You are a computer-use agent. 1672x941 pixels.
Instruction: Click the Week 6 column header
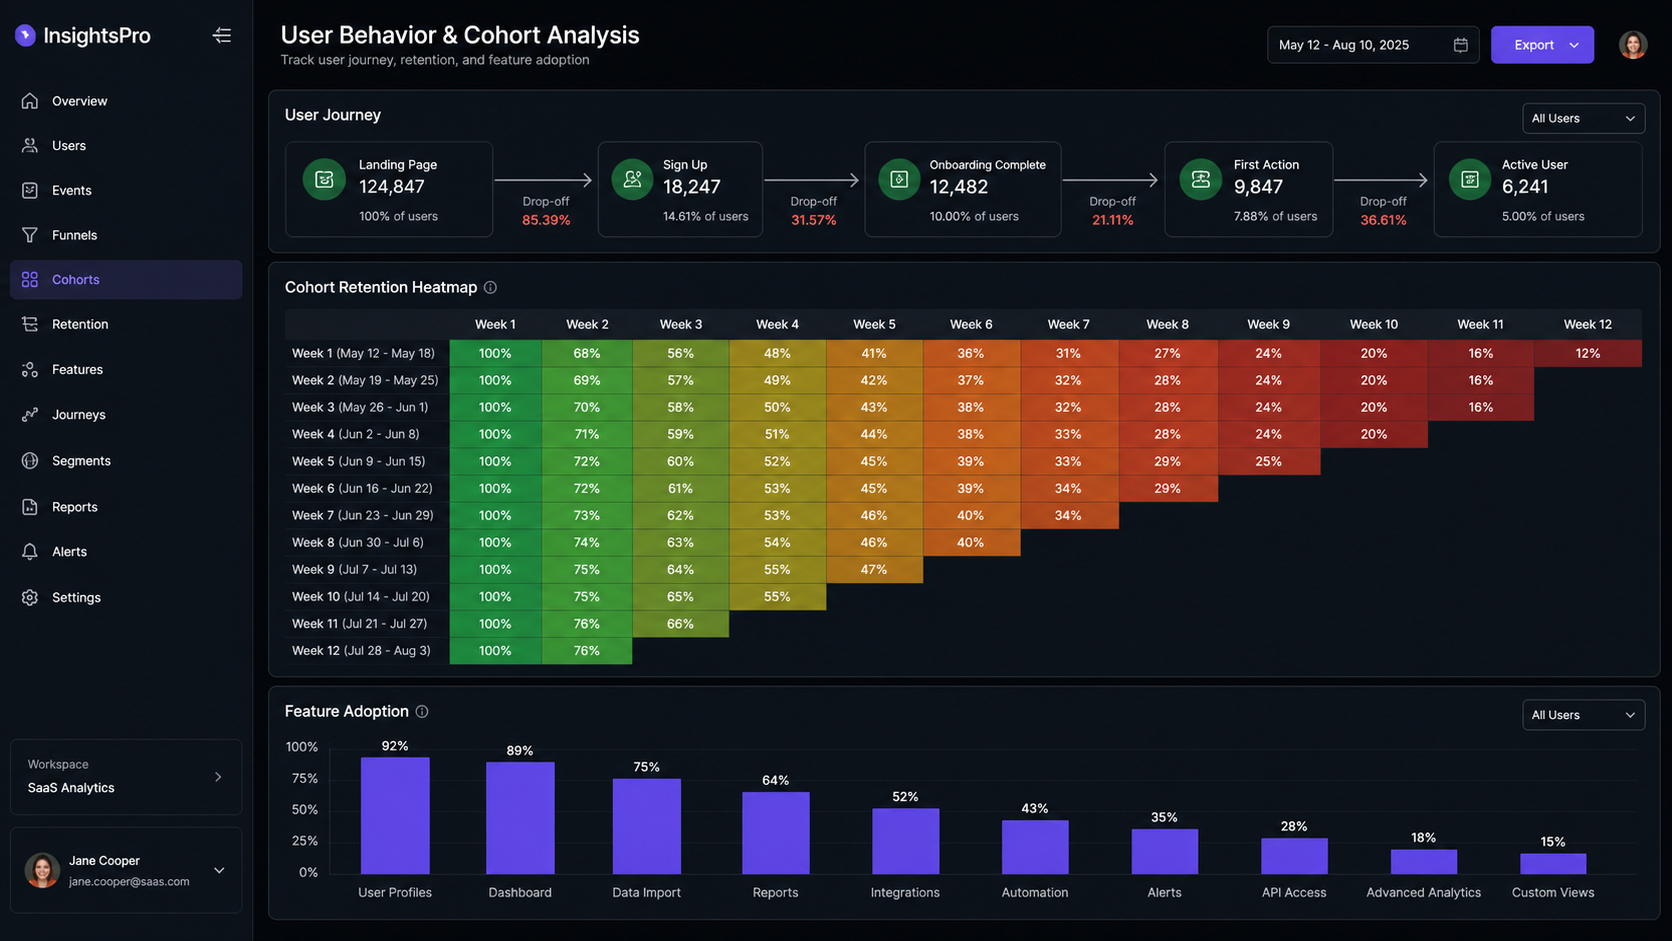pyautogui.click(x=971, y=324)
